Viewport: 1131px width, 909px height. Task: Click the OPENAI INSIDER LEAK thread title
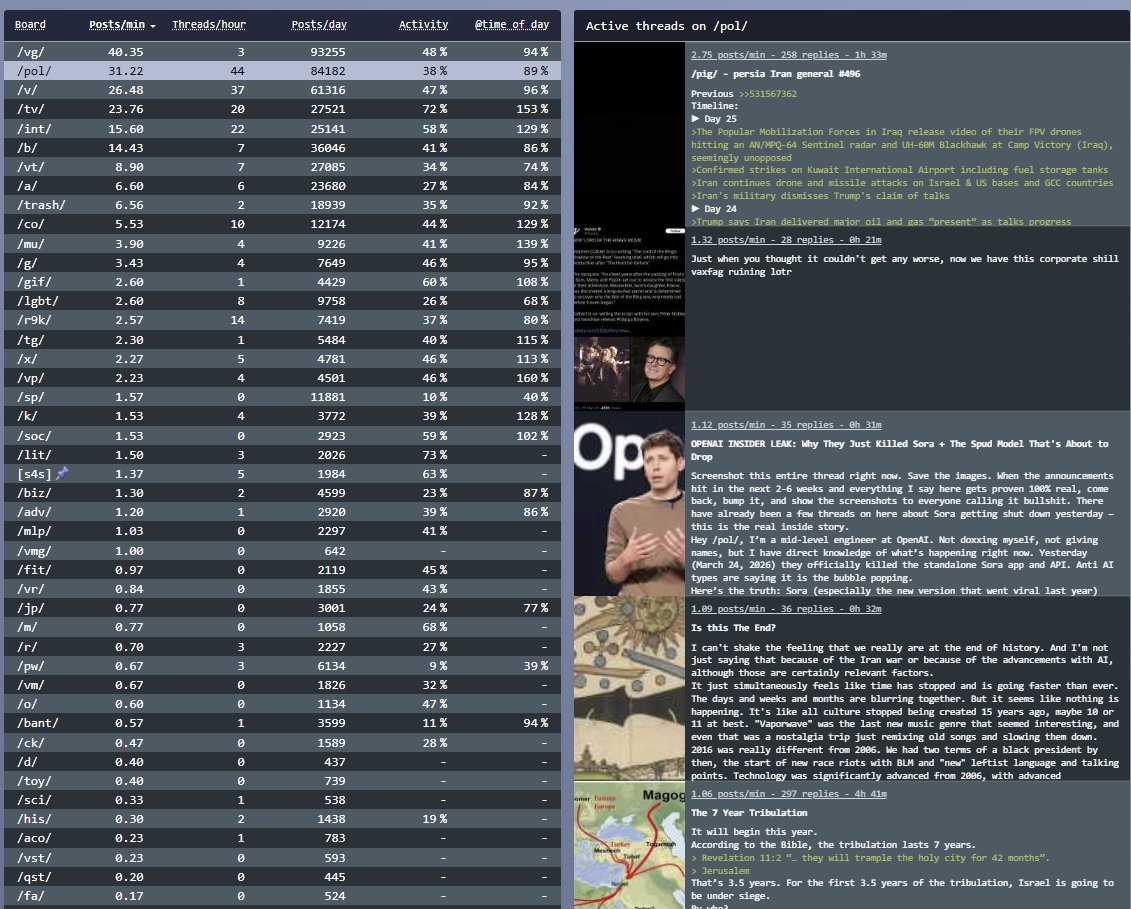[x=899, y=450]
